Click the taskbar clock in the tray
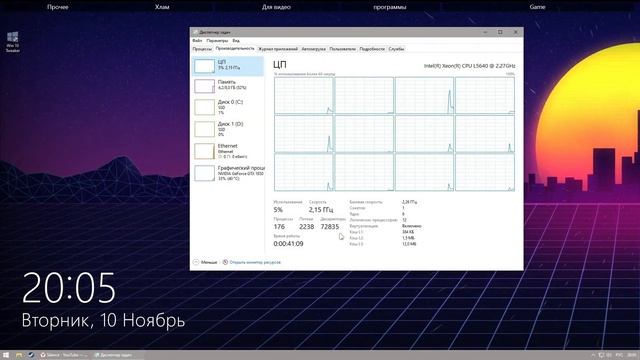Screen dimensions: 640x360 pos(632,355)
